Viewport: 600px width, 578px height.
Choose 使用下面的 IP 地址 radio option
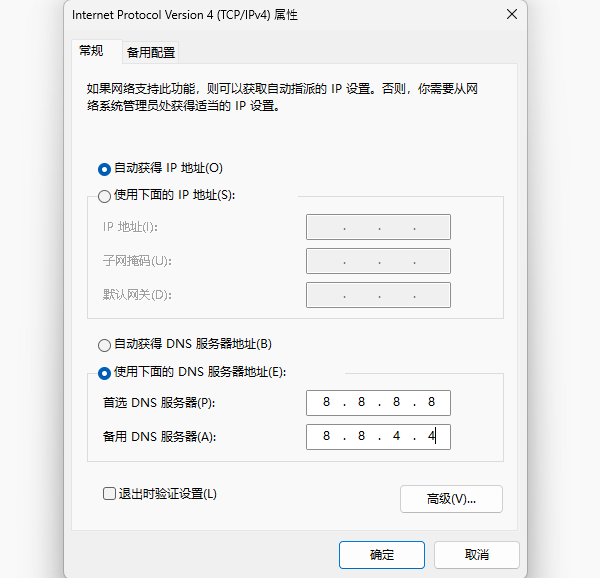pyautogui.click(x=105, y=196)
